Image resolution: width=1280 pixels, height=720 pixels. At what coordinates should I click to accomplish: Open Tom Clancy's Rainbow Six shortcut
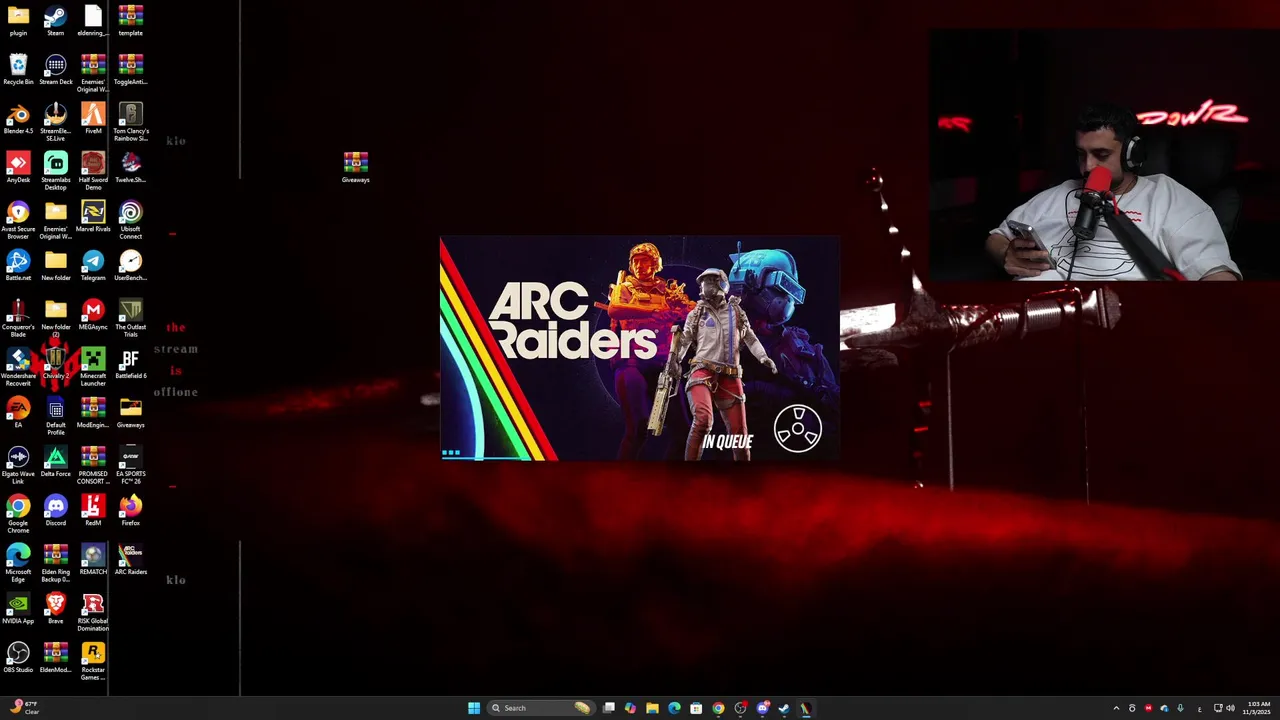pos(131,121)
